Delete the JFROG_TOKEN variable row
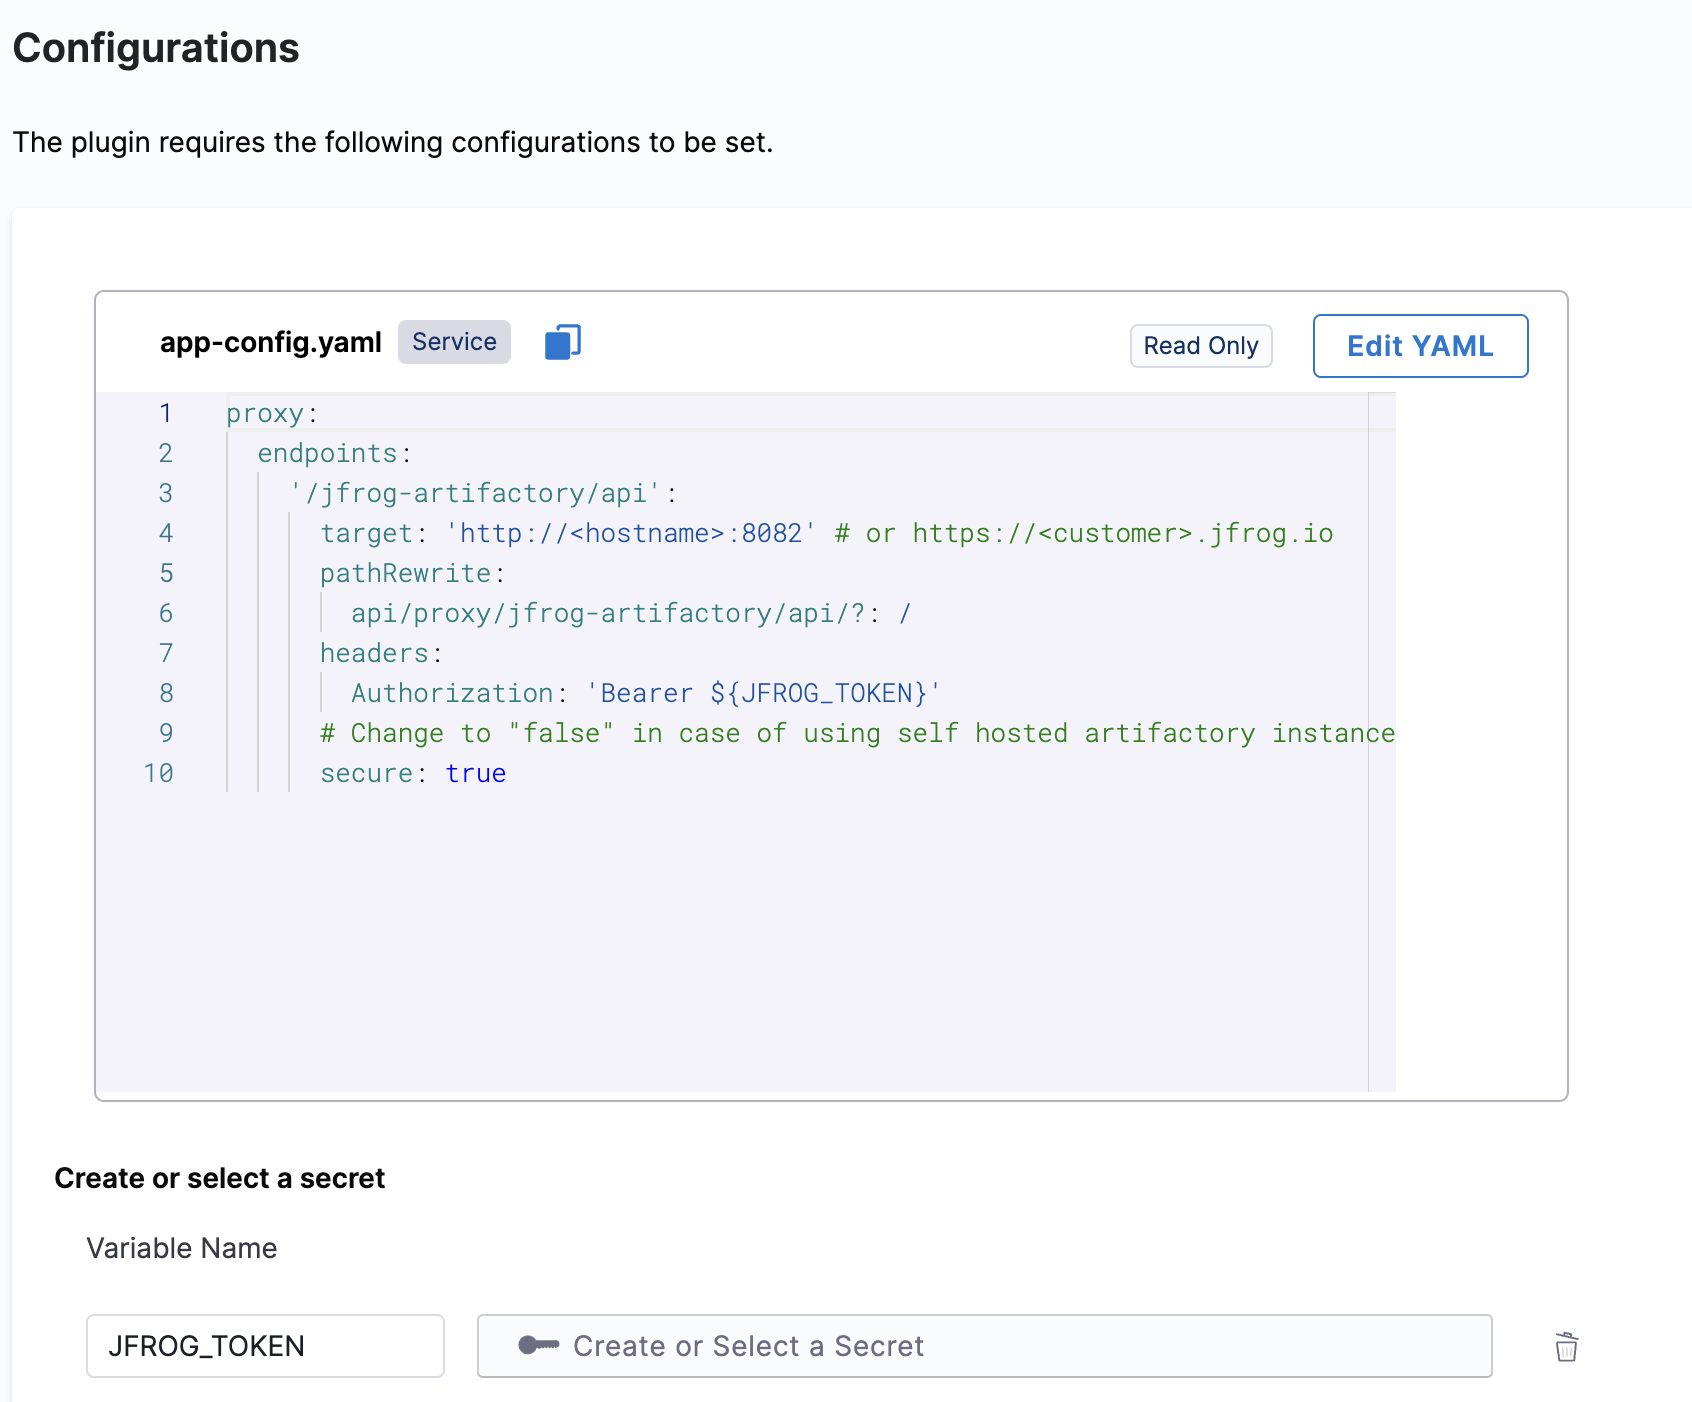 coord(1566,1347)
